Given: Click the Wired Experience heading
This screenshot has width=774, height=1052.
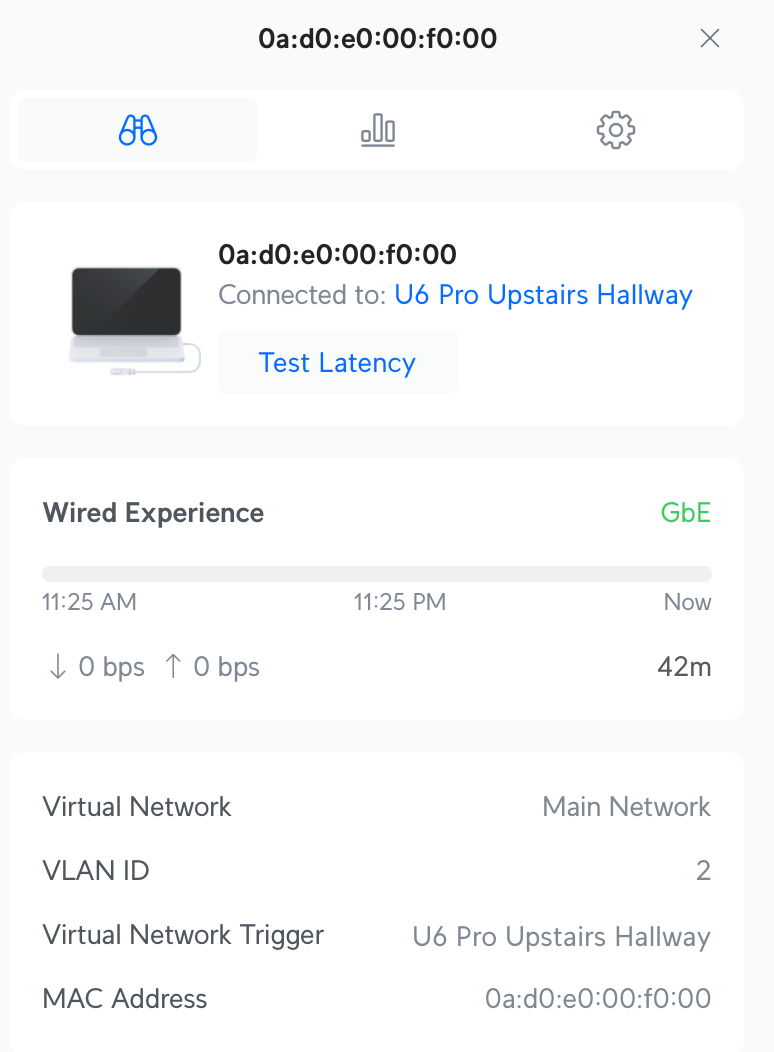Looking at the screenshot, I should (x=153, y=513).
